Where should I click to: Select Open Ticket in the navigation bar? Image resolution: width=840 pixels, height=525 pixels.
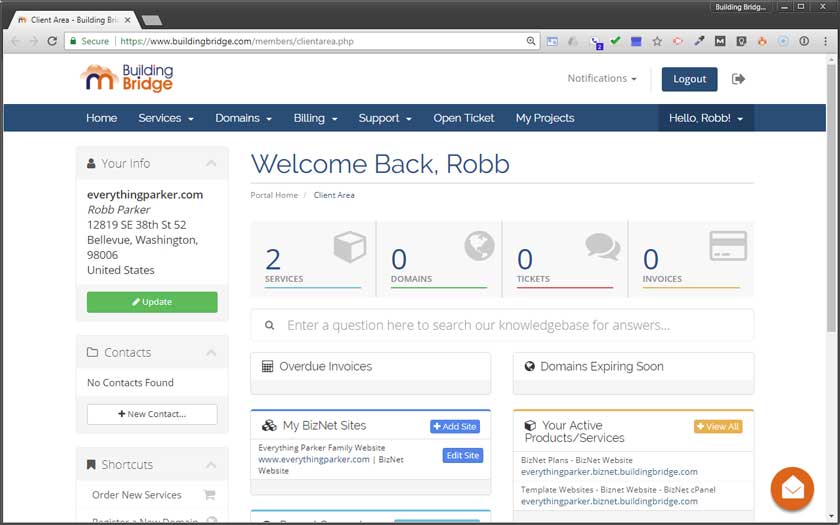coord(463,118)
